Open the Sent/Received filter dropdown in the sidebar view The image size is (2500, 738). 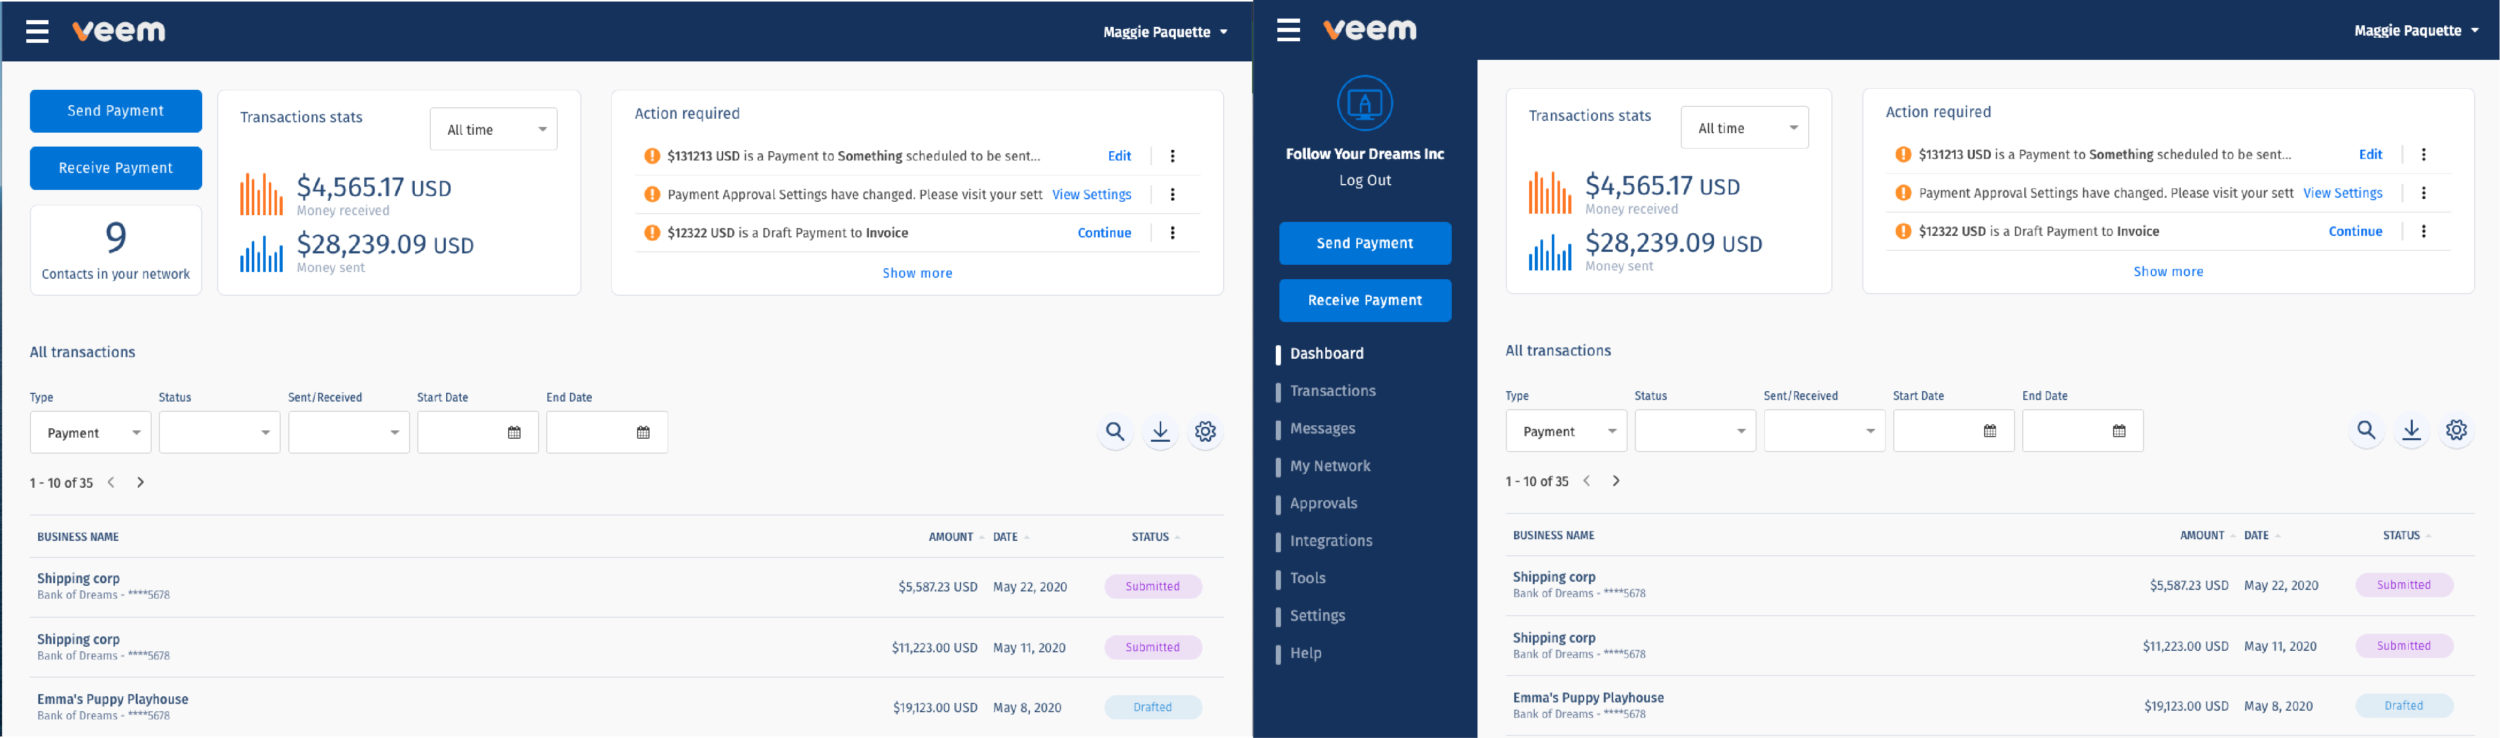[x=1825, y=431]
